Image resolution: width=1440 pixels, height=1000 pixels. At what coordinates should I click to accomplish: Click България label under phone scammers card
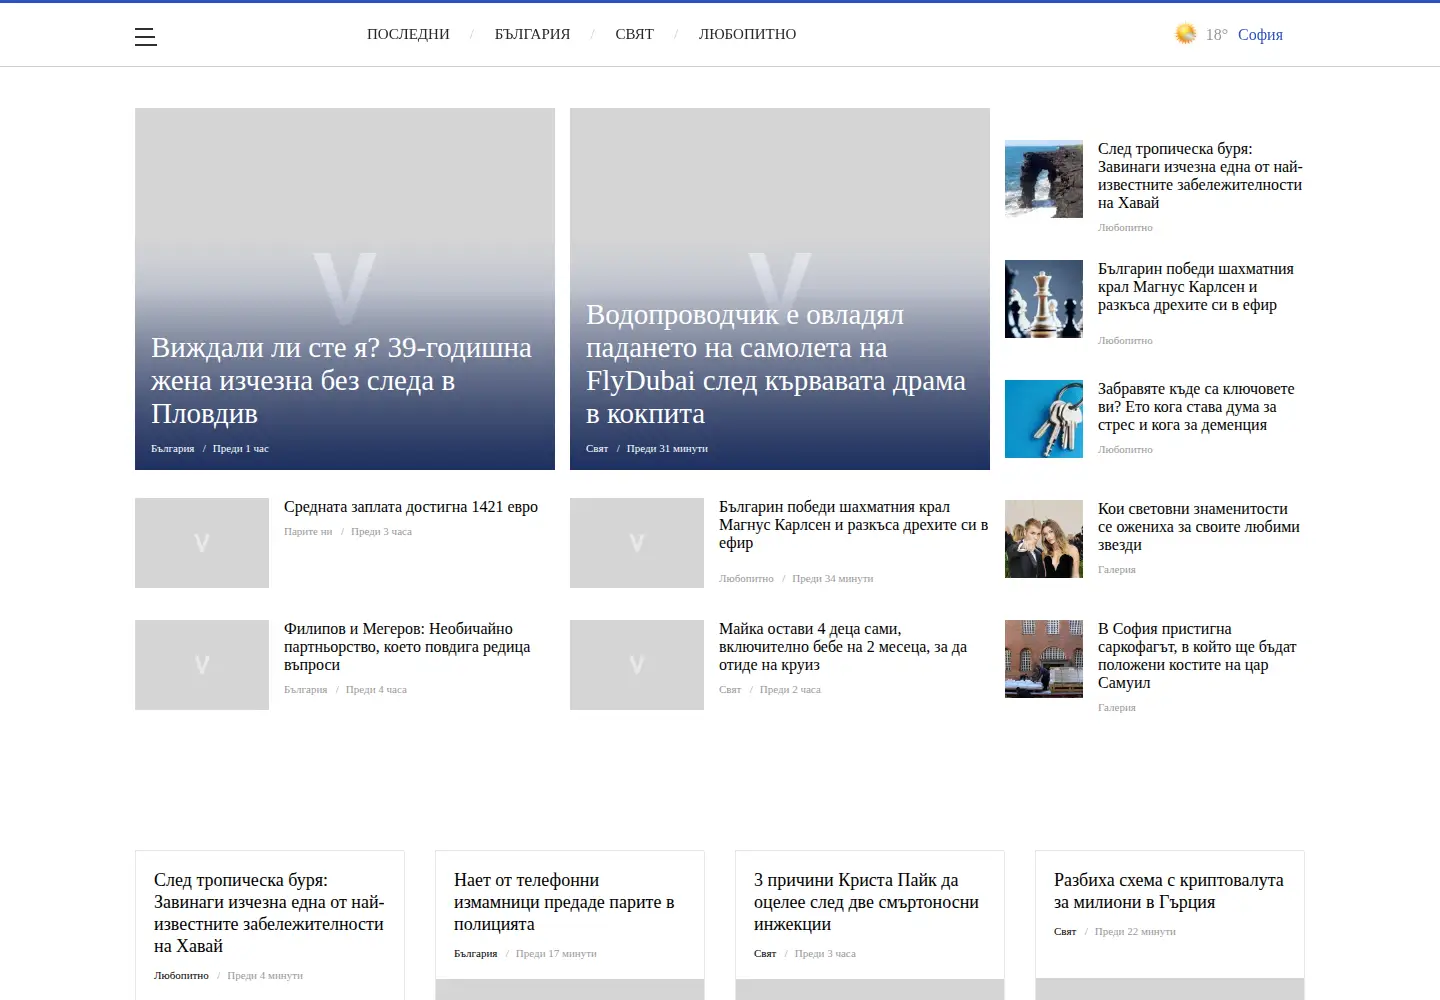pos(476,954)
